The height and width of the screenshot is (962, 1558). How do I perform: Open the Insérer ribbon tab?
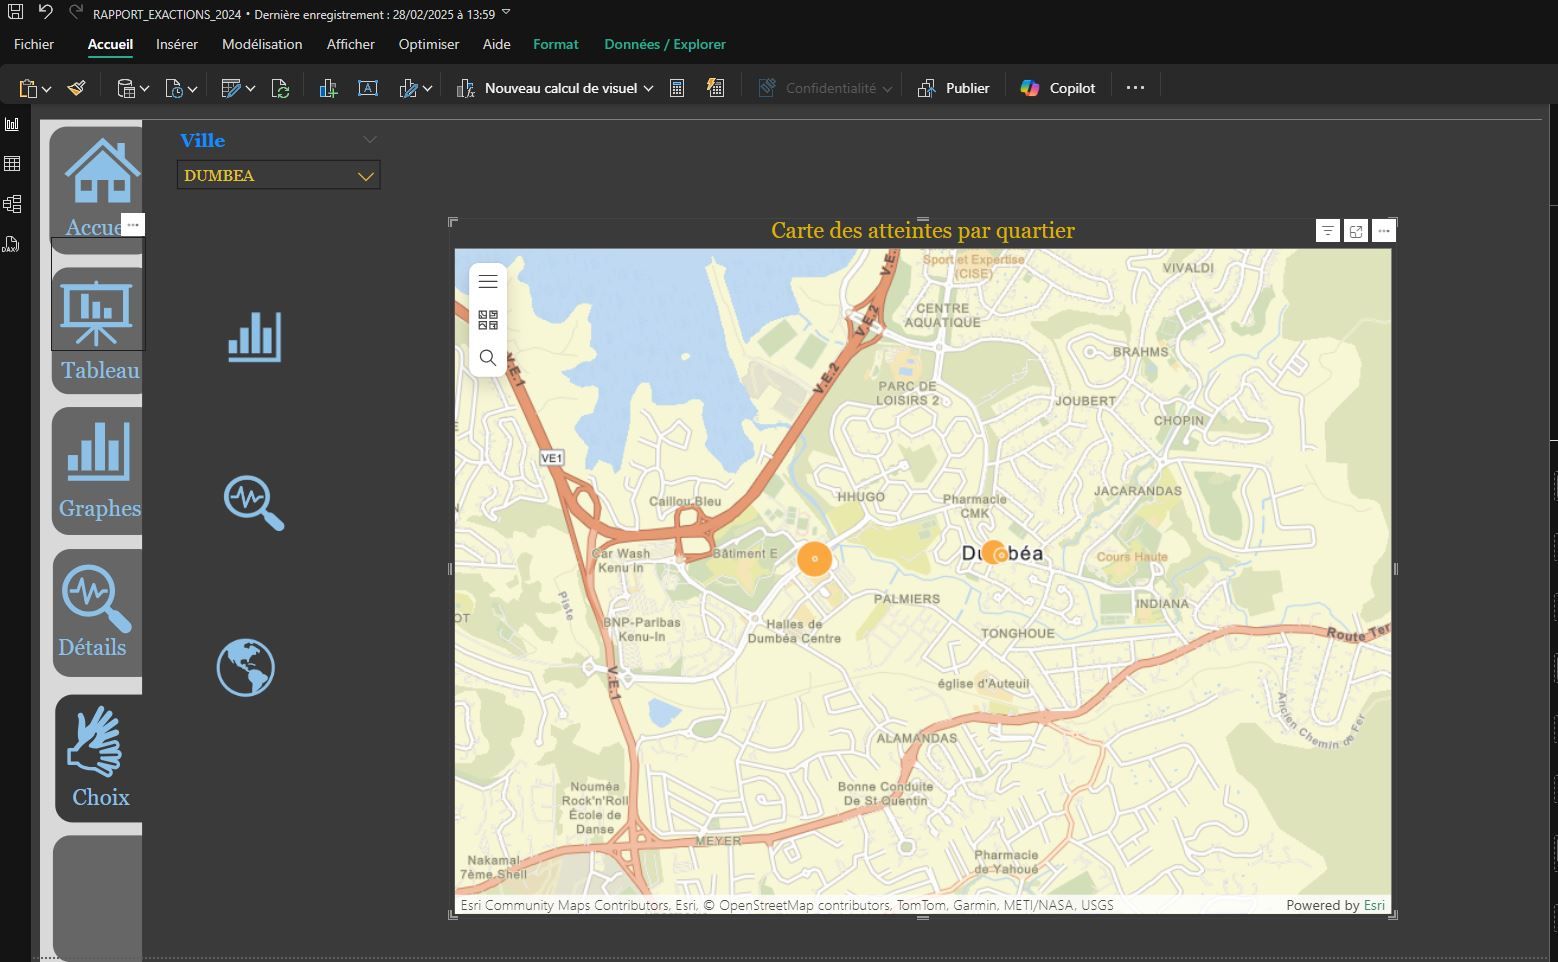pos(177,44)
